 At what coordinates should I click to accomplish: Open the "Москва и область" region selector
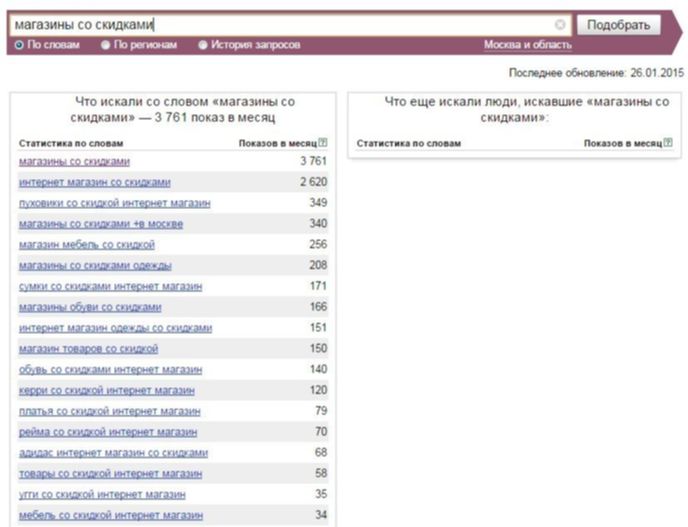[528, 45]
